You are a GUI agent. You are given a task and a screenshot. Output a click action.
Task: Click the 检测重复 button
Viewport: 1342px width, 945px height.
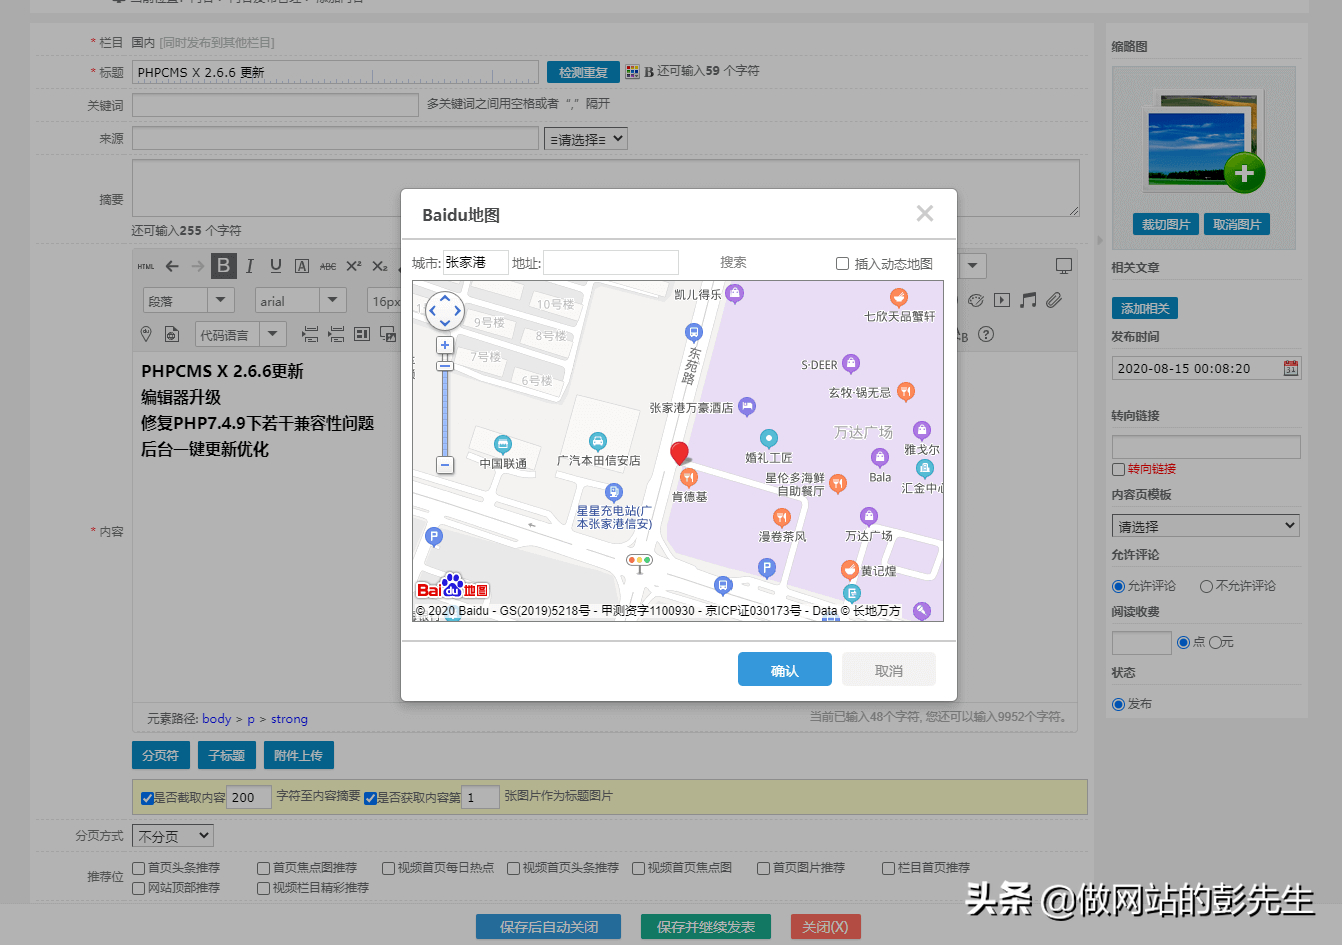(583, 72)
